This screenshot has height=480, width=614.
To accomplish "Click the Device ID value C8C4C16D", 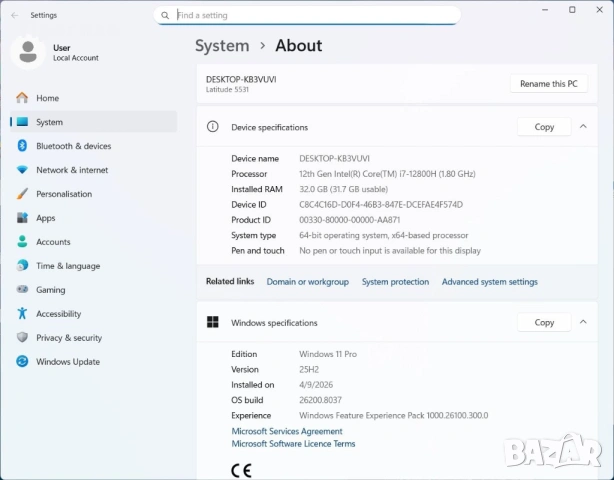I will pyautogui.click(x=381, y=204).
